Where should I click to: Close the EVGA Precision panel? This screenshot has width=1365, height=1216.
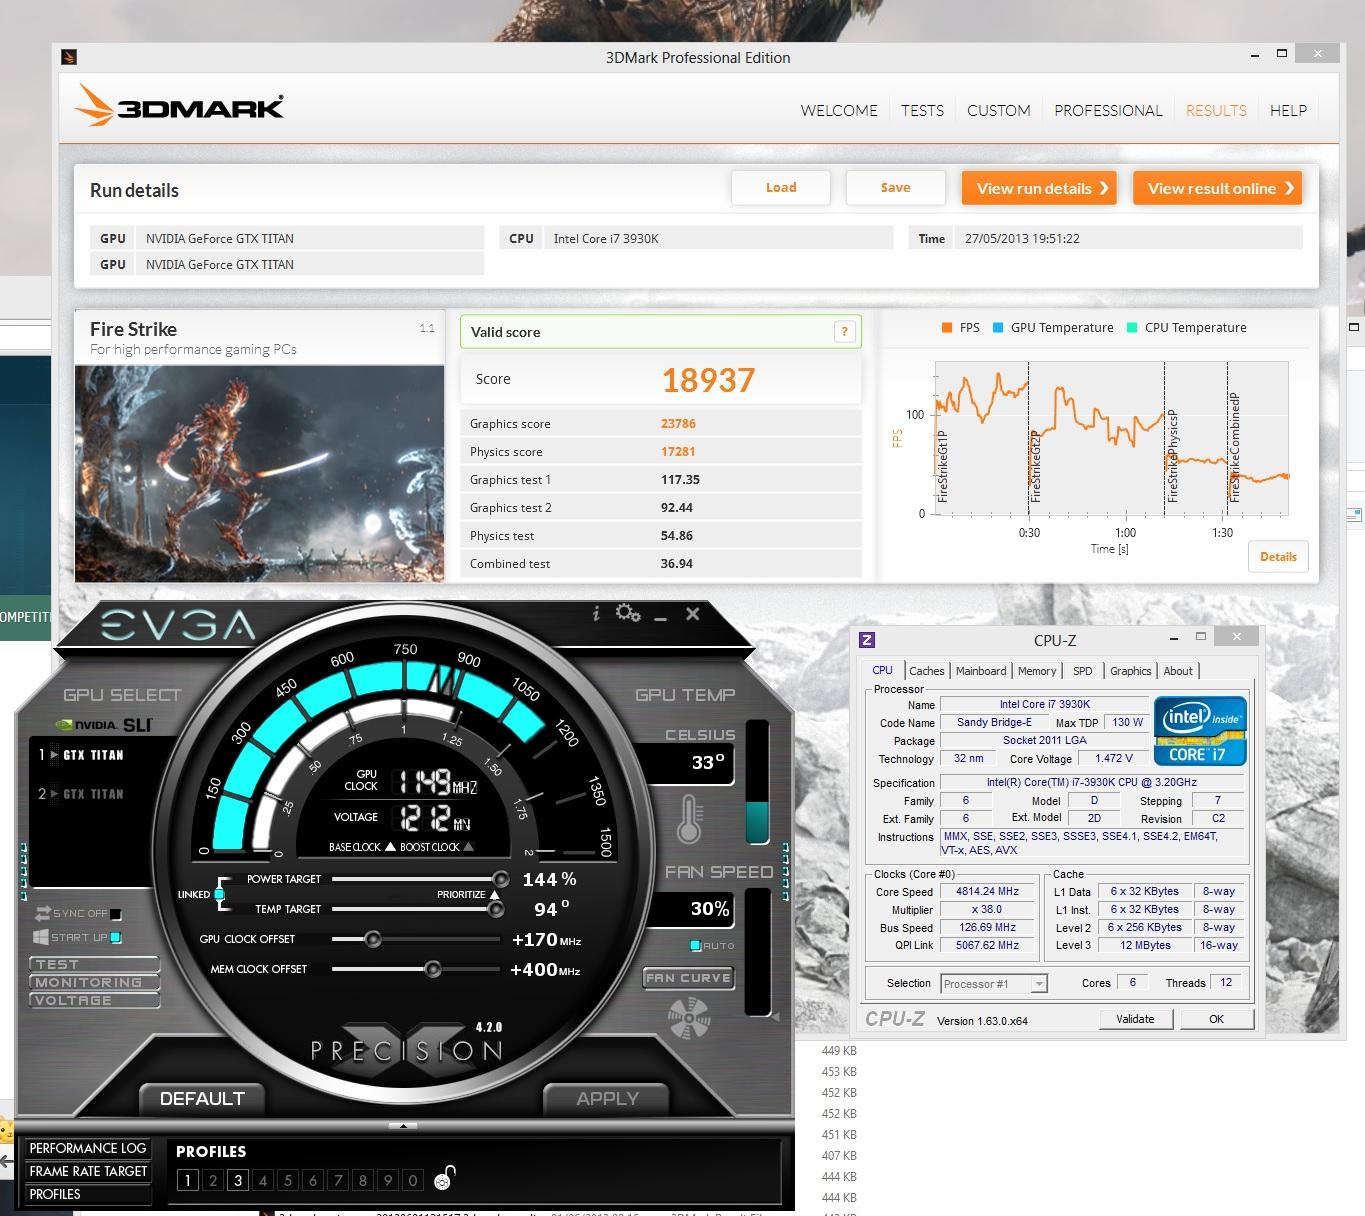[692, 613]
